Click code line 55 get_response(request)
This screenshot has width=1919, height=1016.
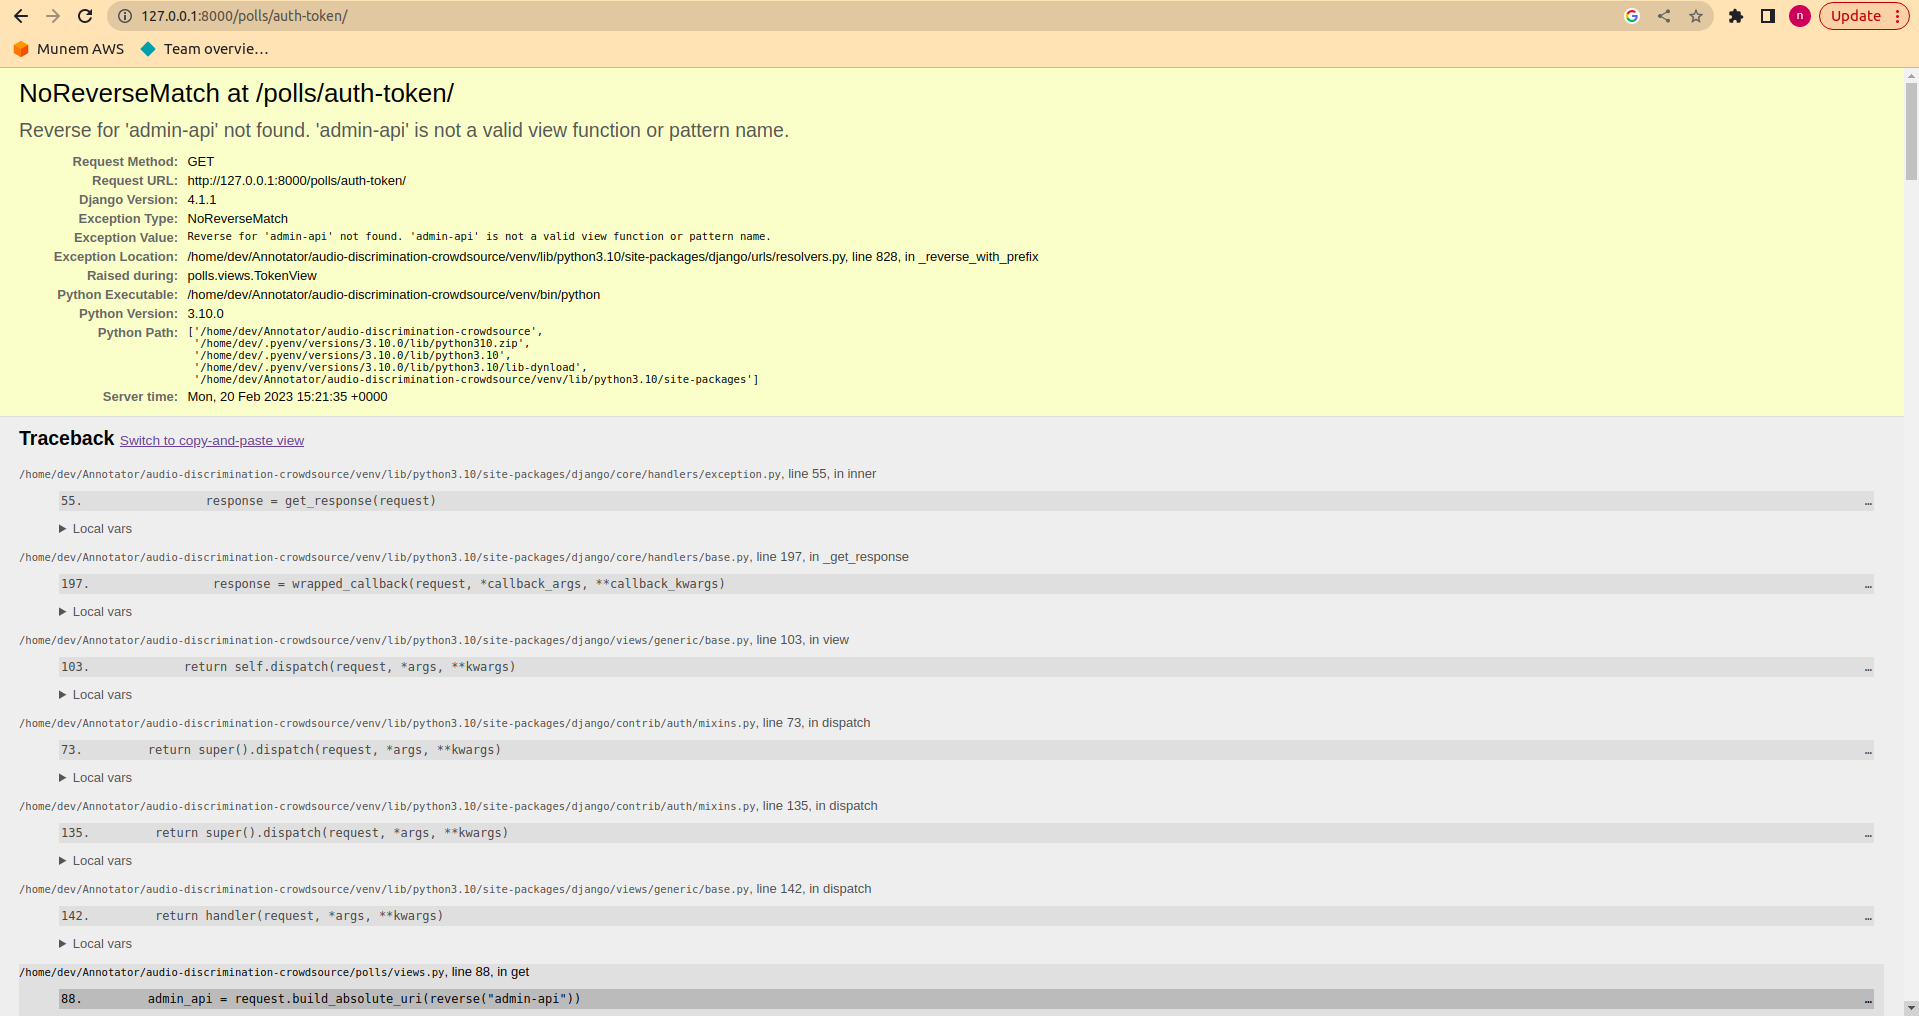click(x=966, y=501)
